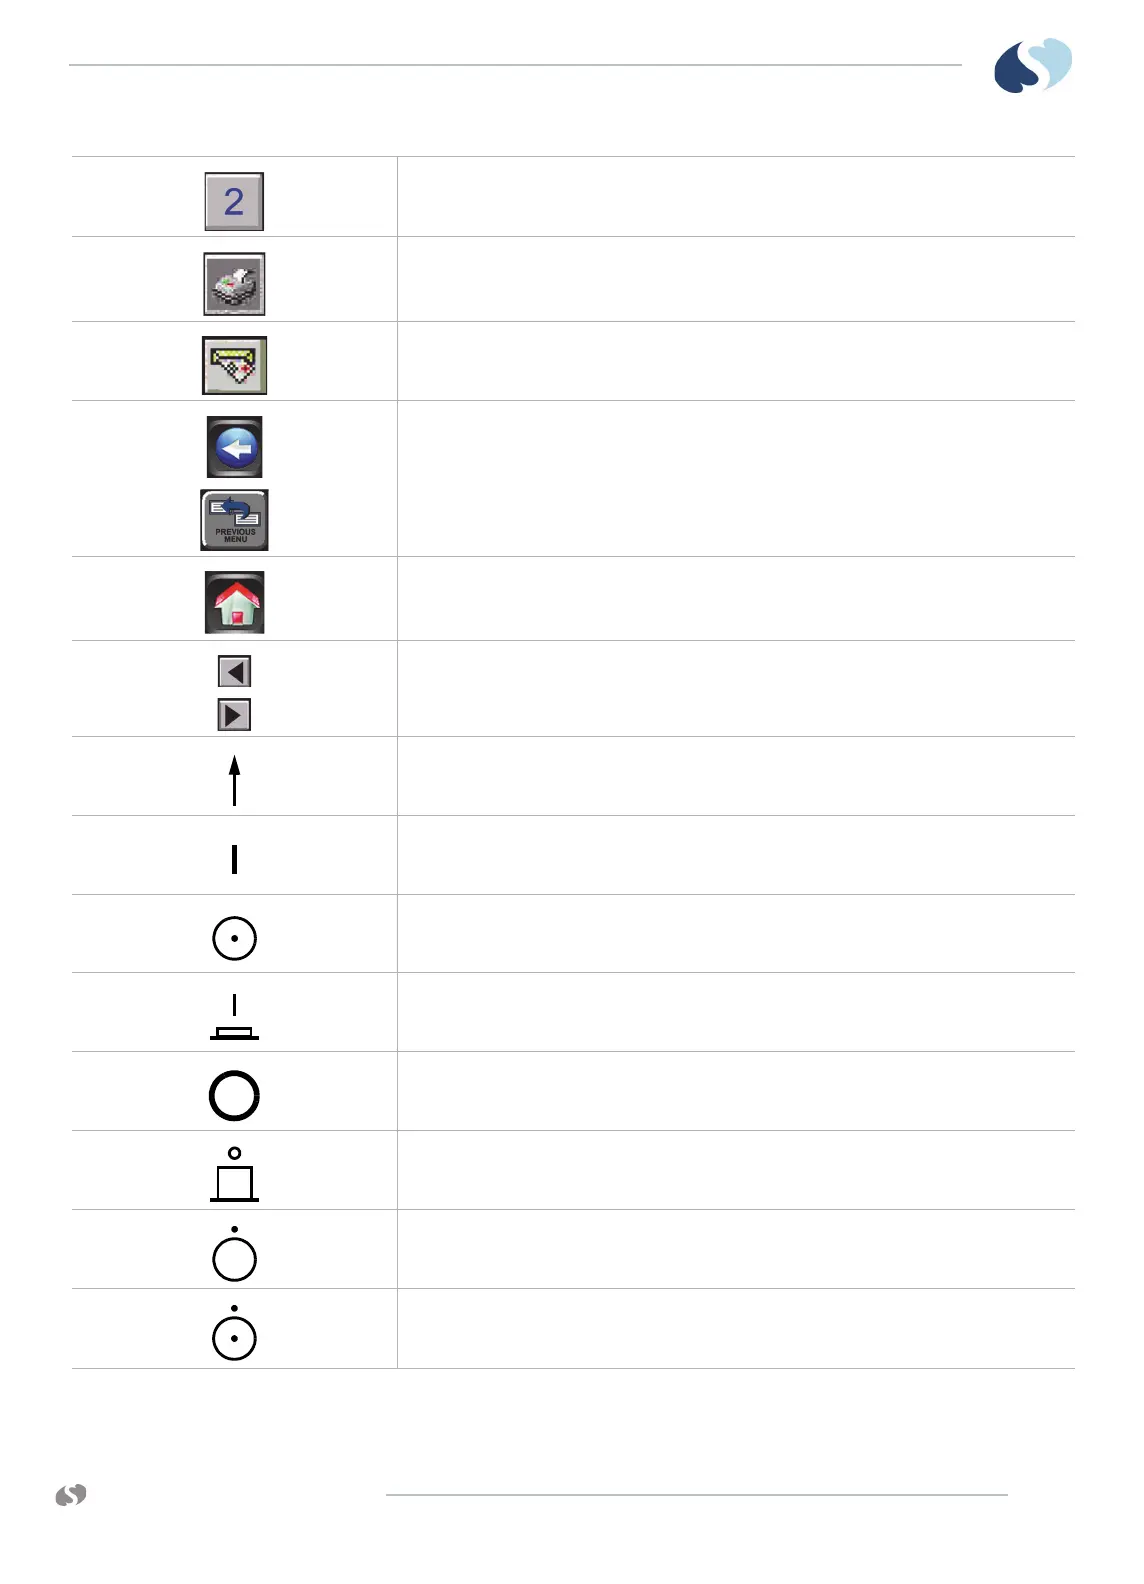Select the thin upward arrow symbol
Screen dimensions: 1144x1584
pyautogui.click(x=234, y=780)
